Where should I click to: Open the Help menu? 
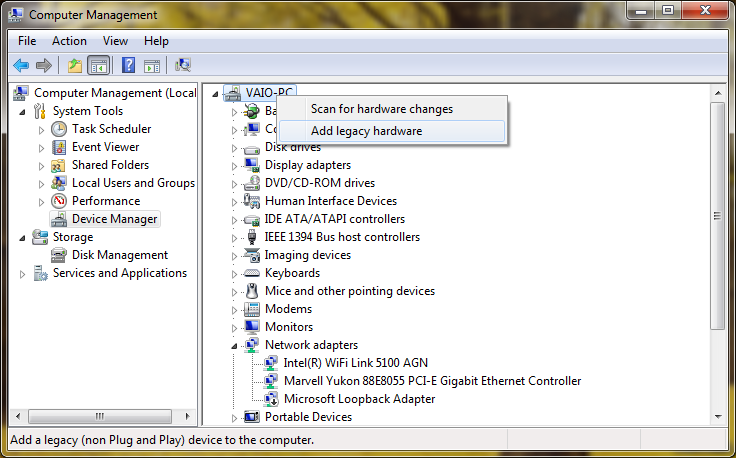pos(156,41)
